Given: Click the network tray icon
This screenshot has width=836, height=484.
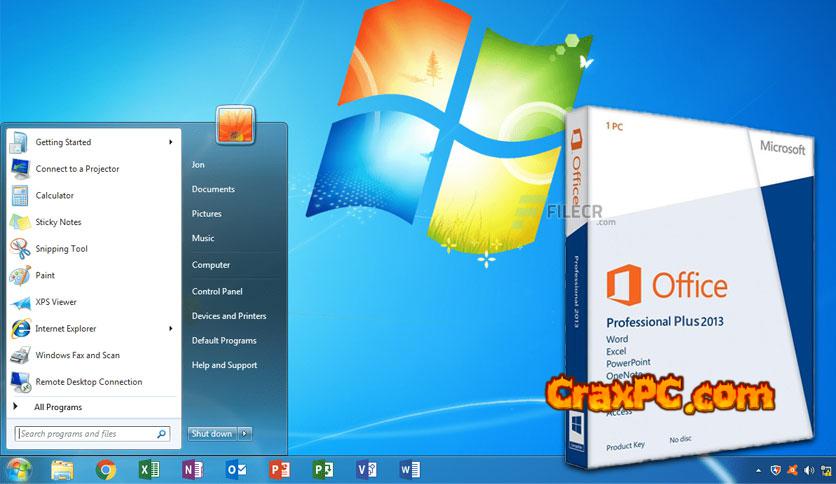Looking at the screenshot, I should (x=826, y=470).
